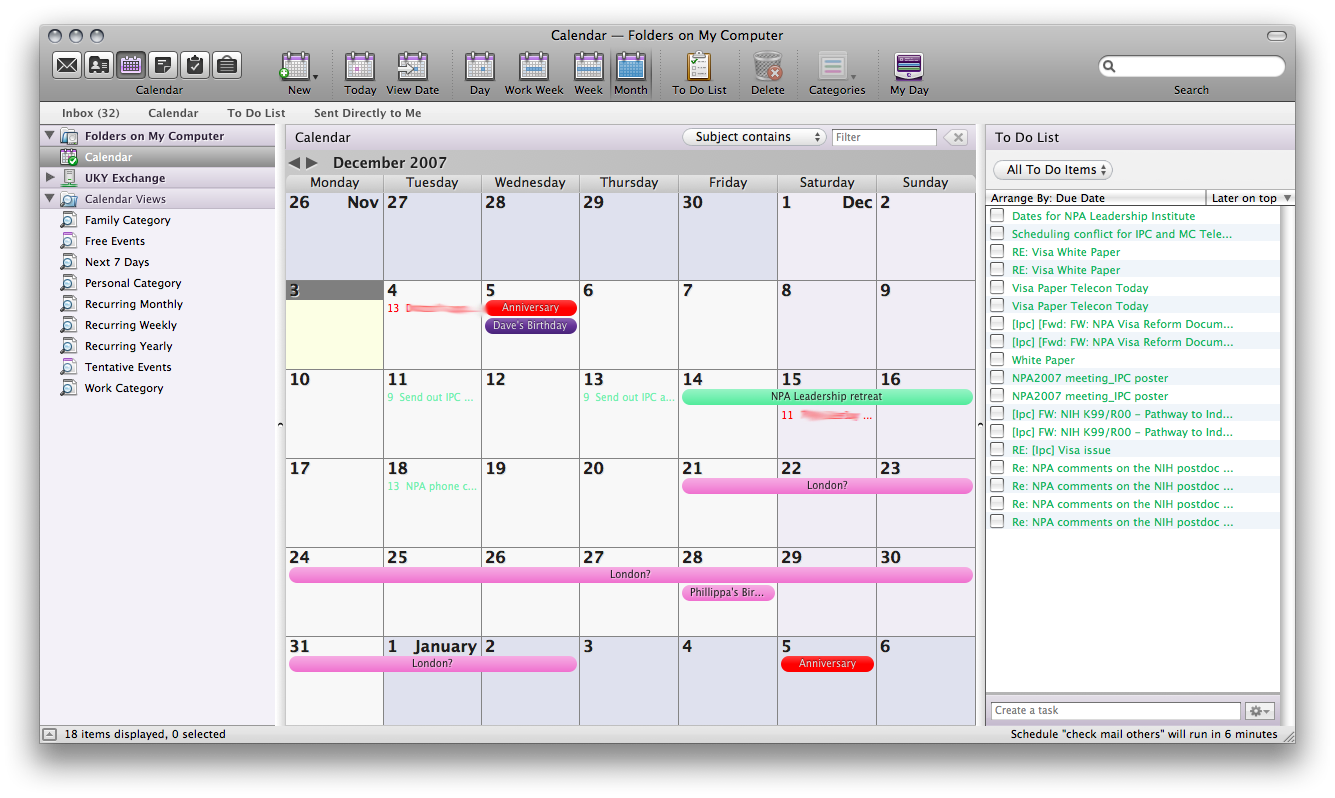This screenshot has width=1335, height=798.
Task: Check off 'Scheduling conflict for IPC' task
Action: click(x=997, y=233)
